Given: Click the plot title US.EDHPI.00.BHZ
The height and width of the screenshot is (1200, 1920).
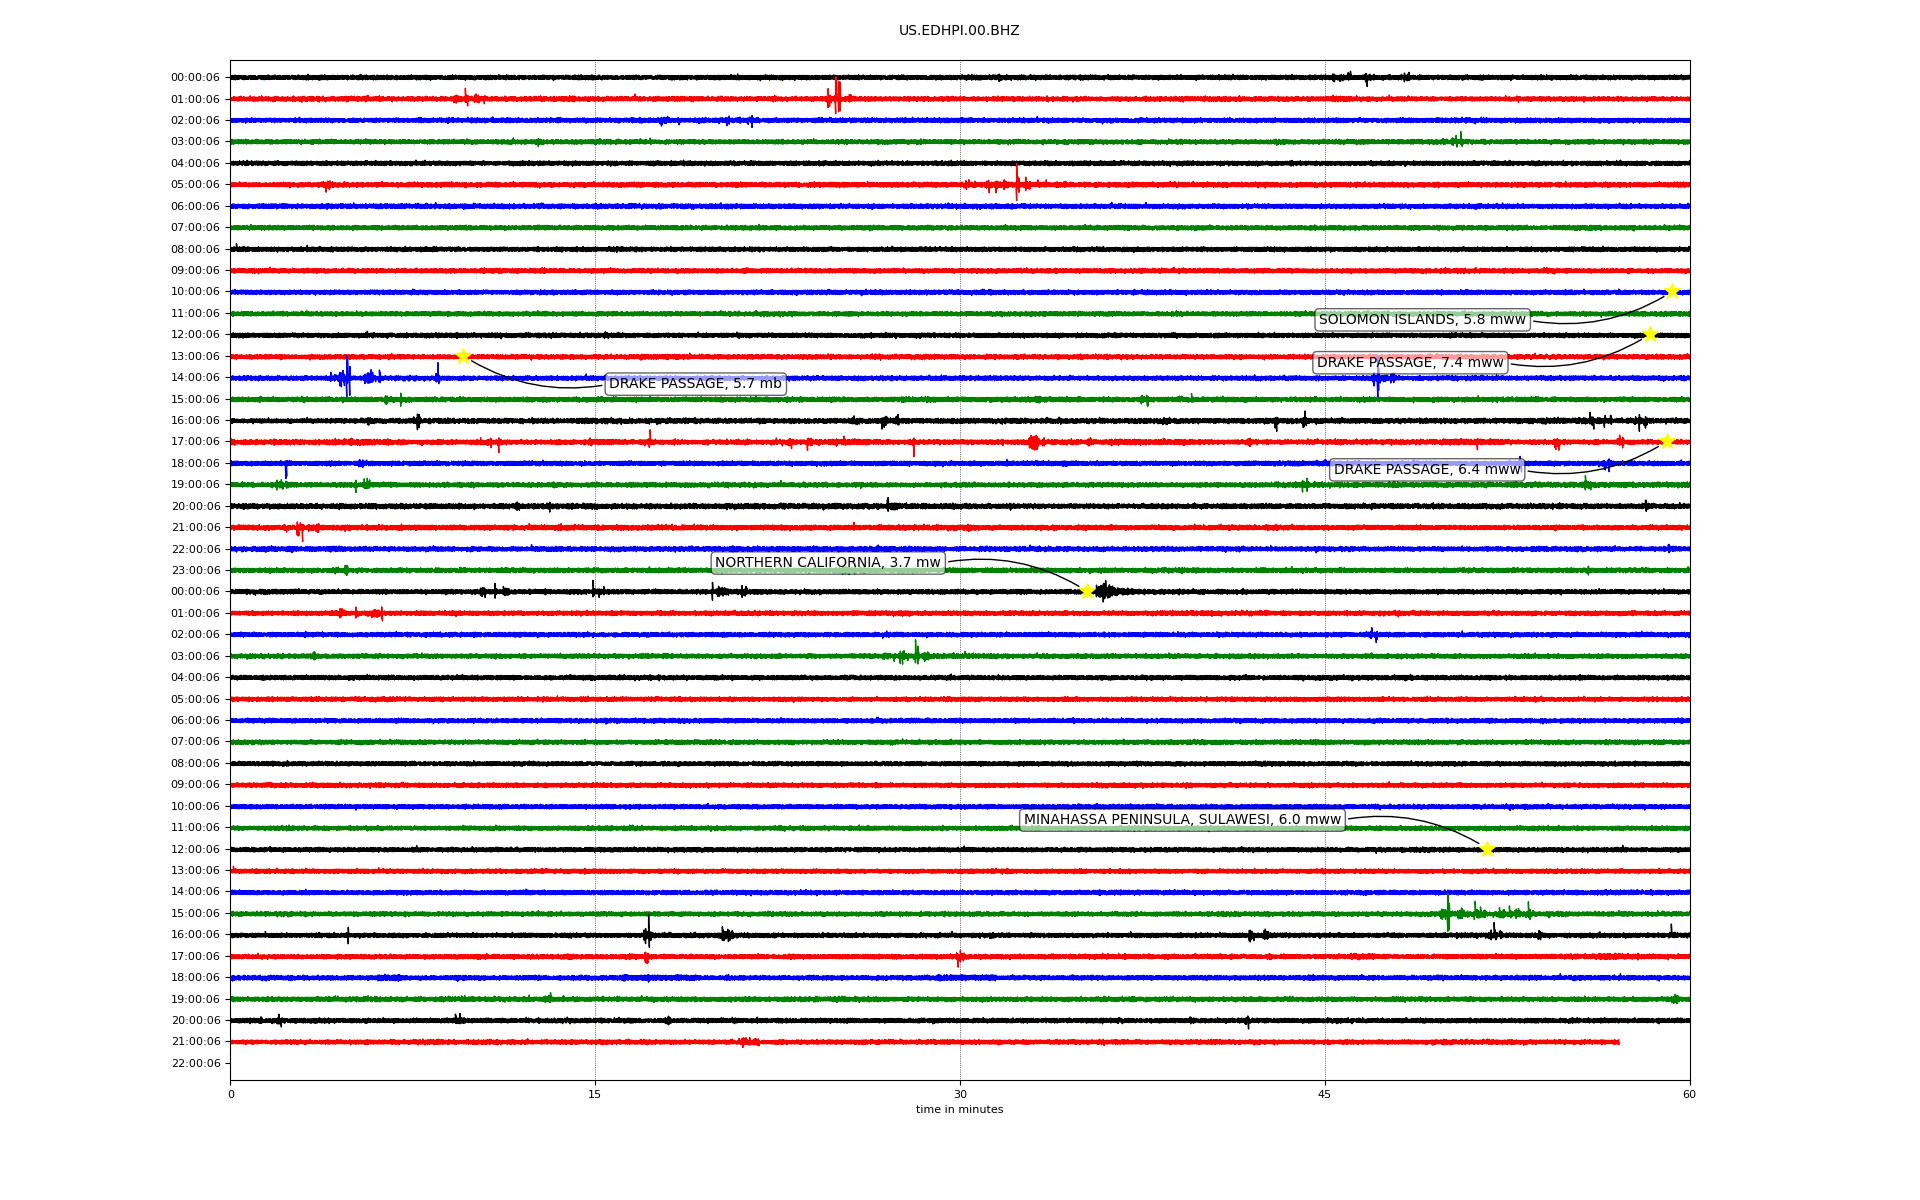Looking at the screenshot, I should pyautogui.click(x=959, y=31).
